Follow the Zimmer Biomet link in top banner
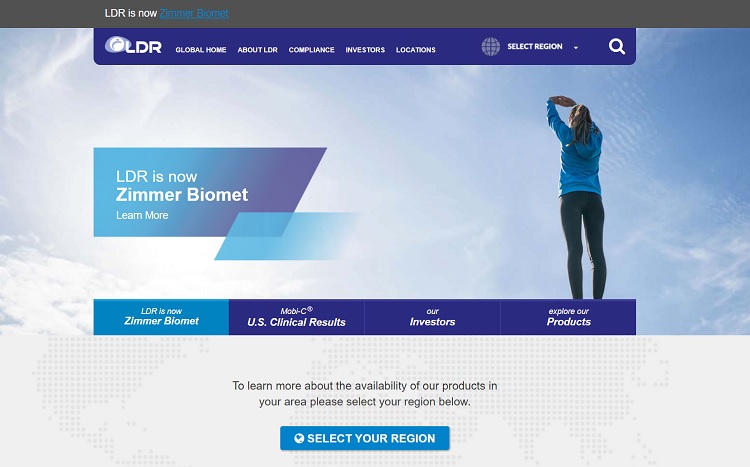Image resolution: width=750 pixels, height=467 pixels. (194, 13)
